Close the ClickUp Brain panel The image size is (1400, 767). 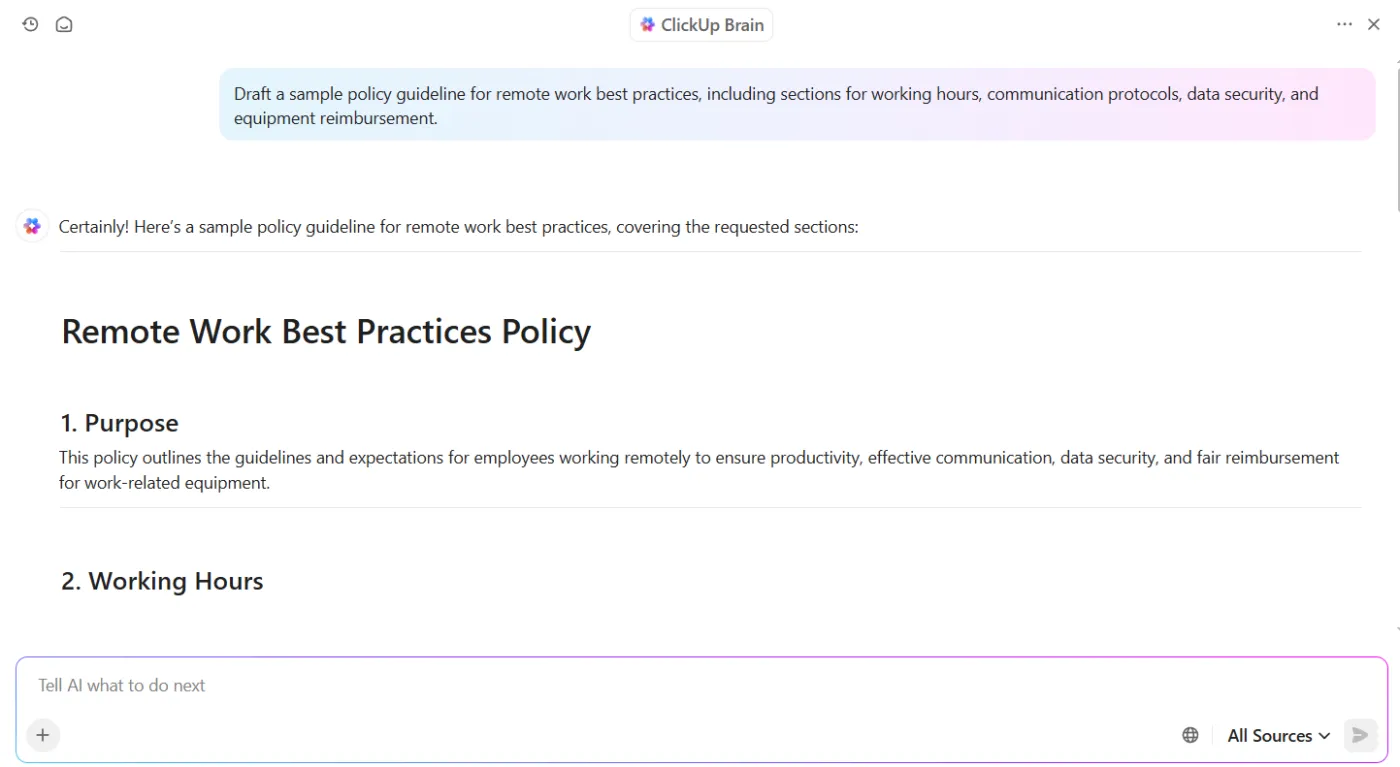tap(1374, 24)
